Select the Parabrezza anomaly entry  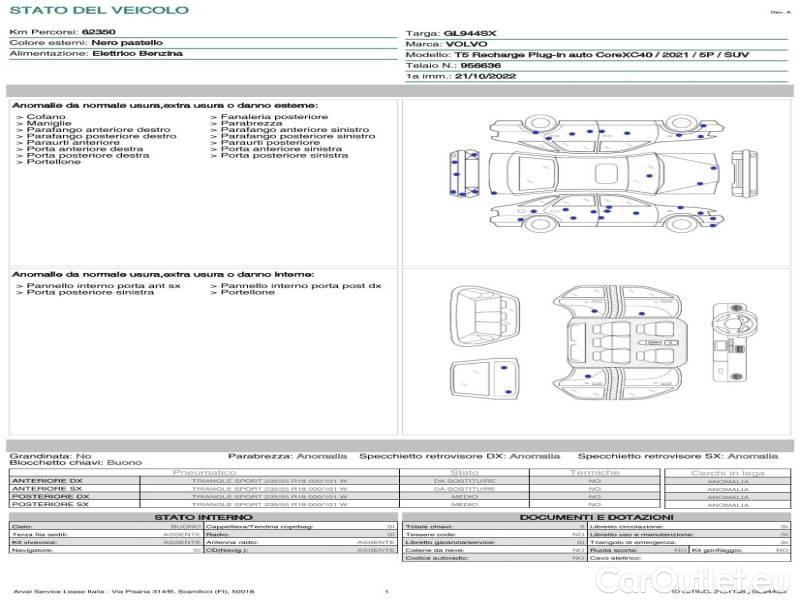pyautogui.click(x=244, y=125)
